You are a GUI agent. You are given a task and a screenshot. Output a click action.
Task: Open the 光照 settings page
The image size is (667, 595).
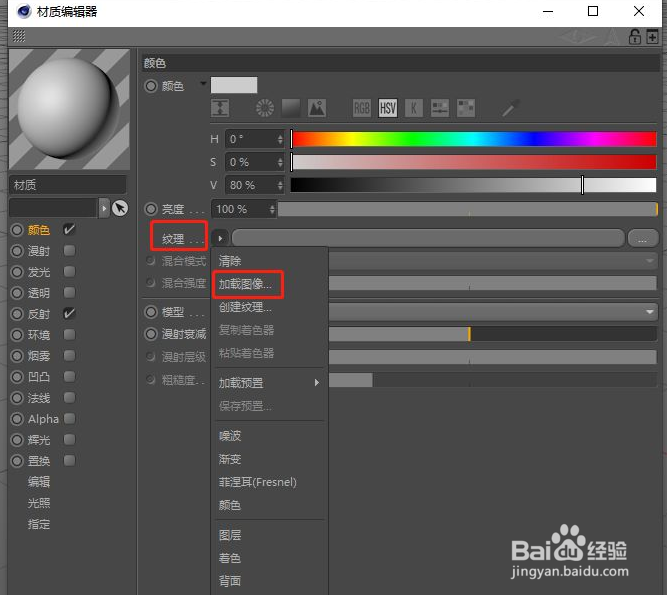tap(39, 503)
